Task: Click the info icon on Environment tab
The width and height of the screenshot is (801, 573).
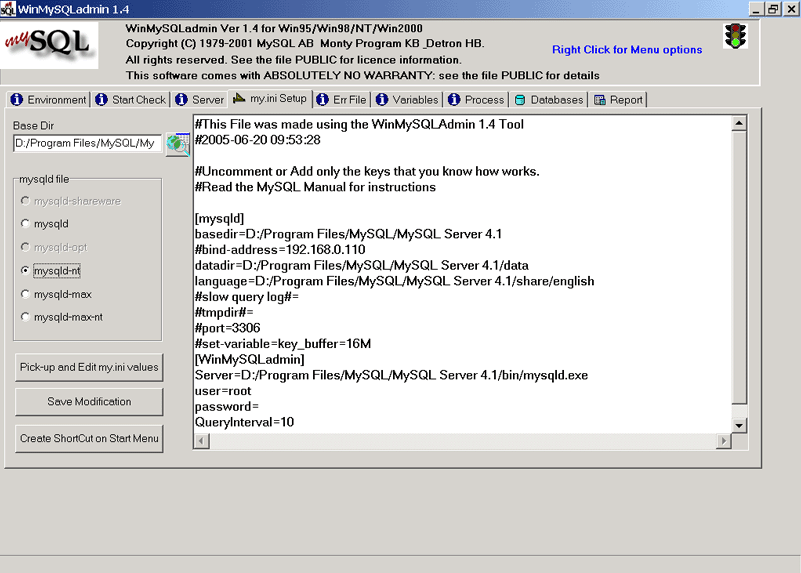Action: [17, 100]
